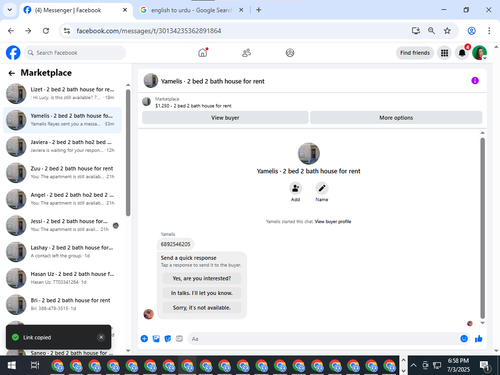Click the listing thumbnail in chat header

click(x=146, y=102)
